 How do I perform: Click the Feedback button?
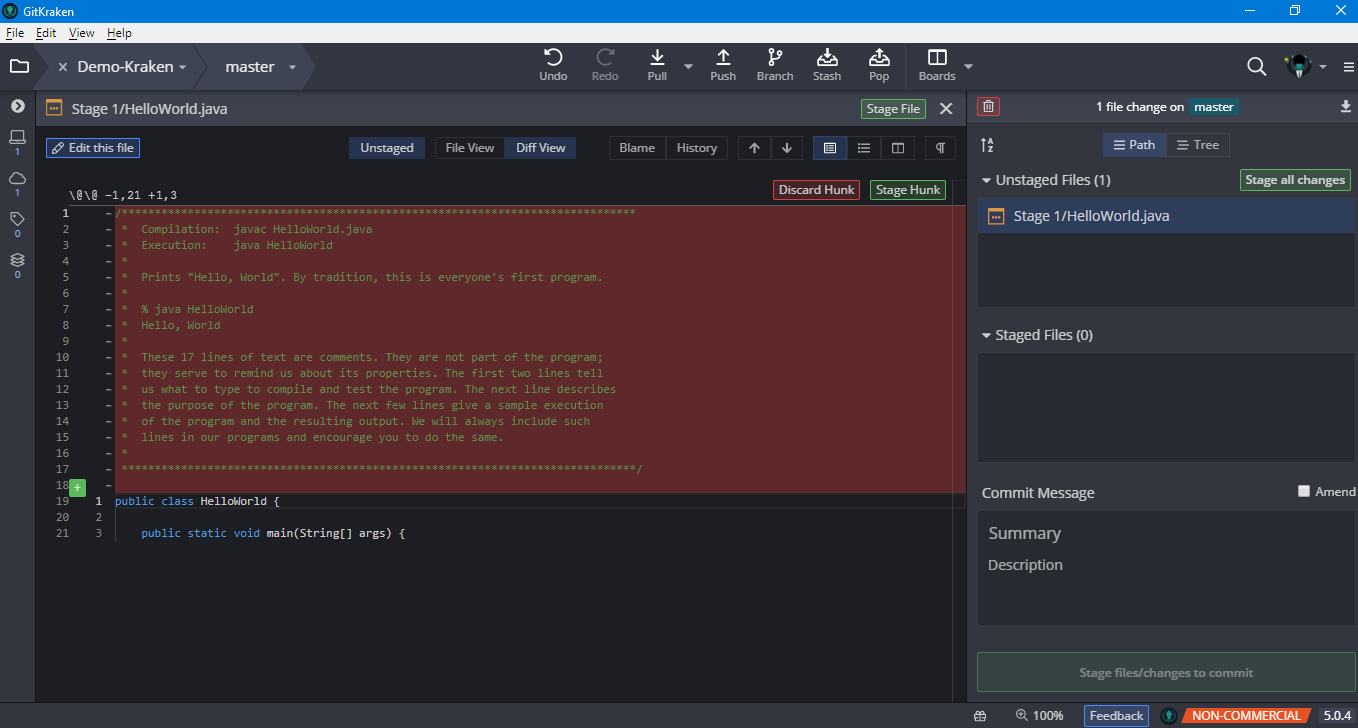click(x=1116, y=716)
